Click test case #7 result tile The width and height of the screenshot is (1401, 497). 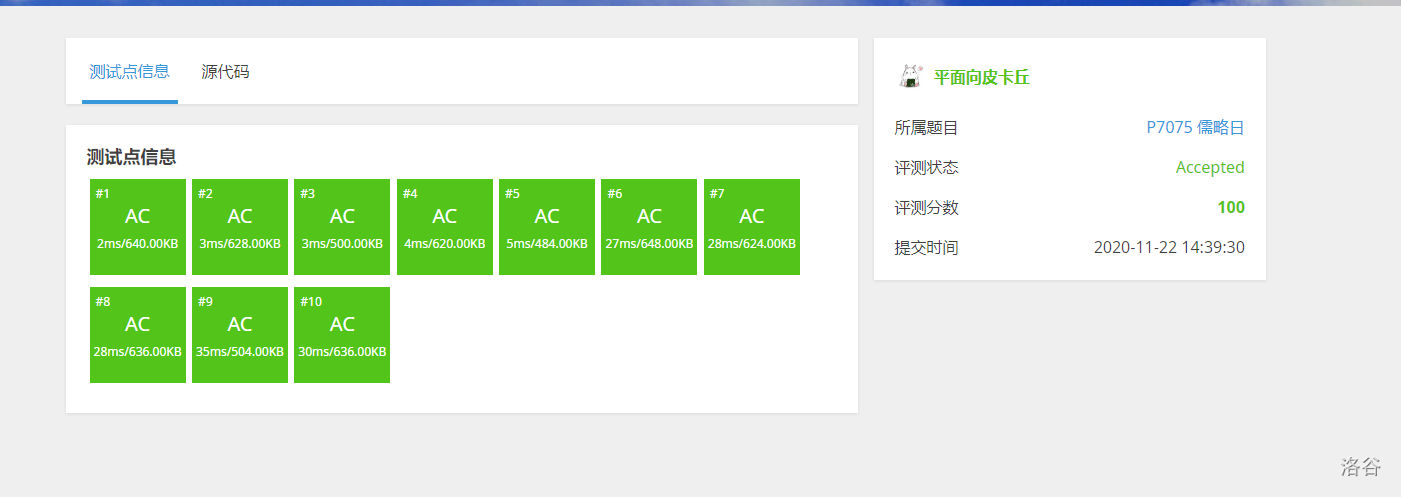pos(752,227)
